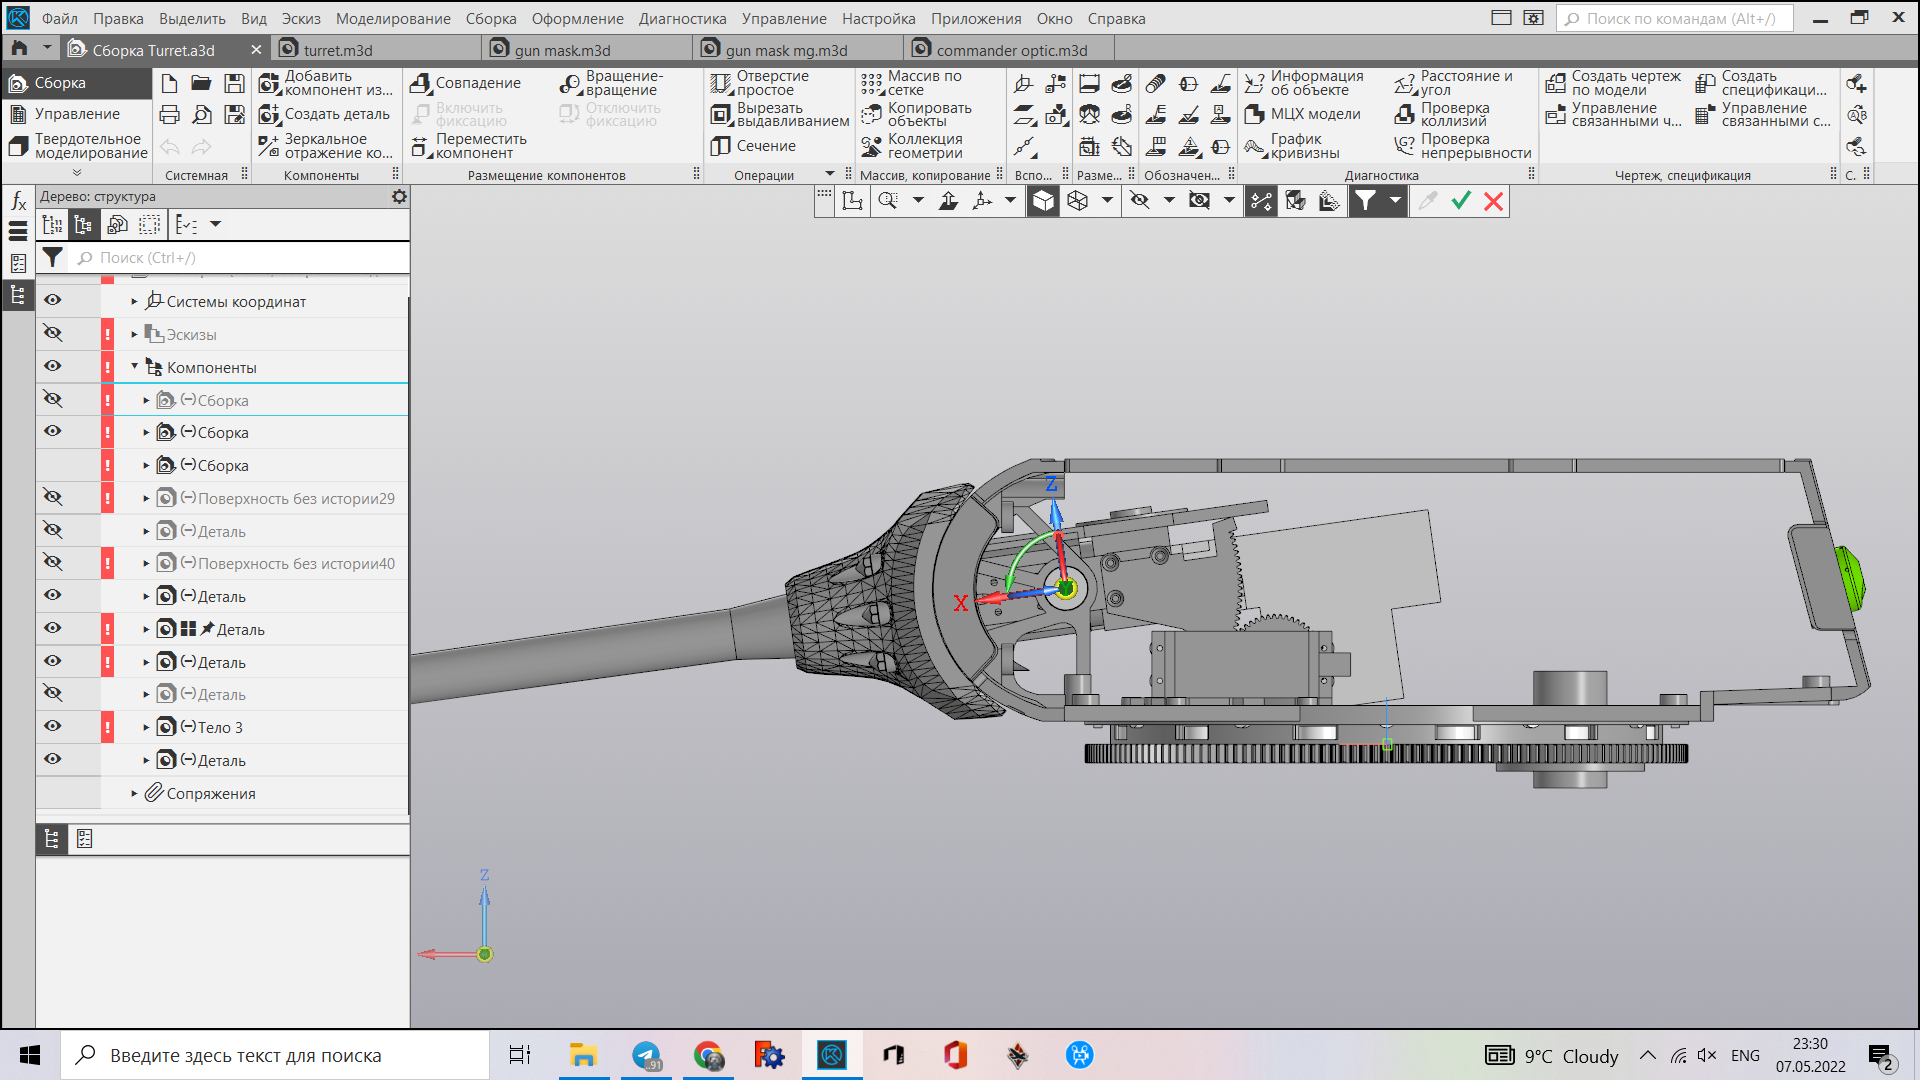The height and width of the screenshot is (1080, 1920).
Task: Open tree panel settings gear
Action: click(x=399, y=197)
